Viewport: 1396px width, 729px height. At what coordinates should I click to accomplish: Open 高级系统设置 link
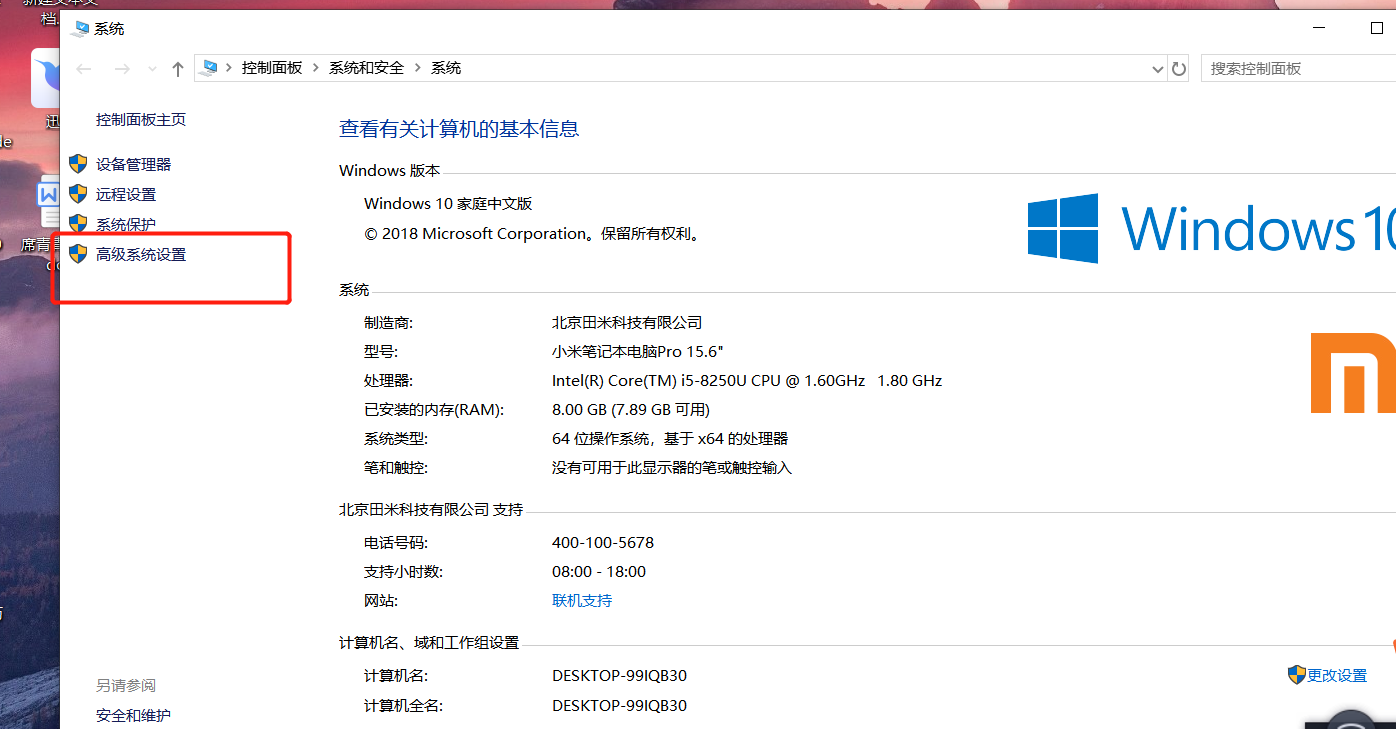(x=141, y=255)
